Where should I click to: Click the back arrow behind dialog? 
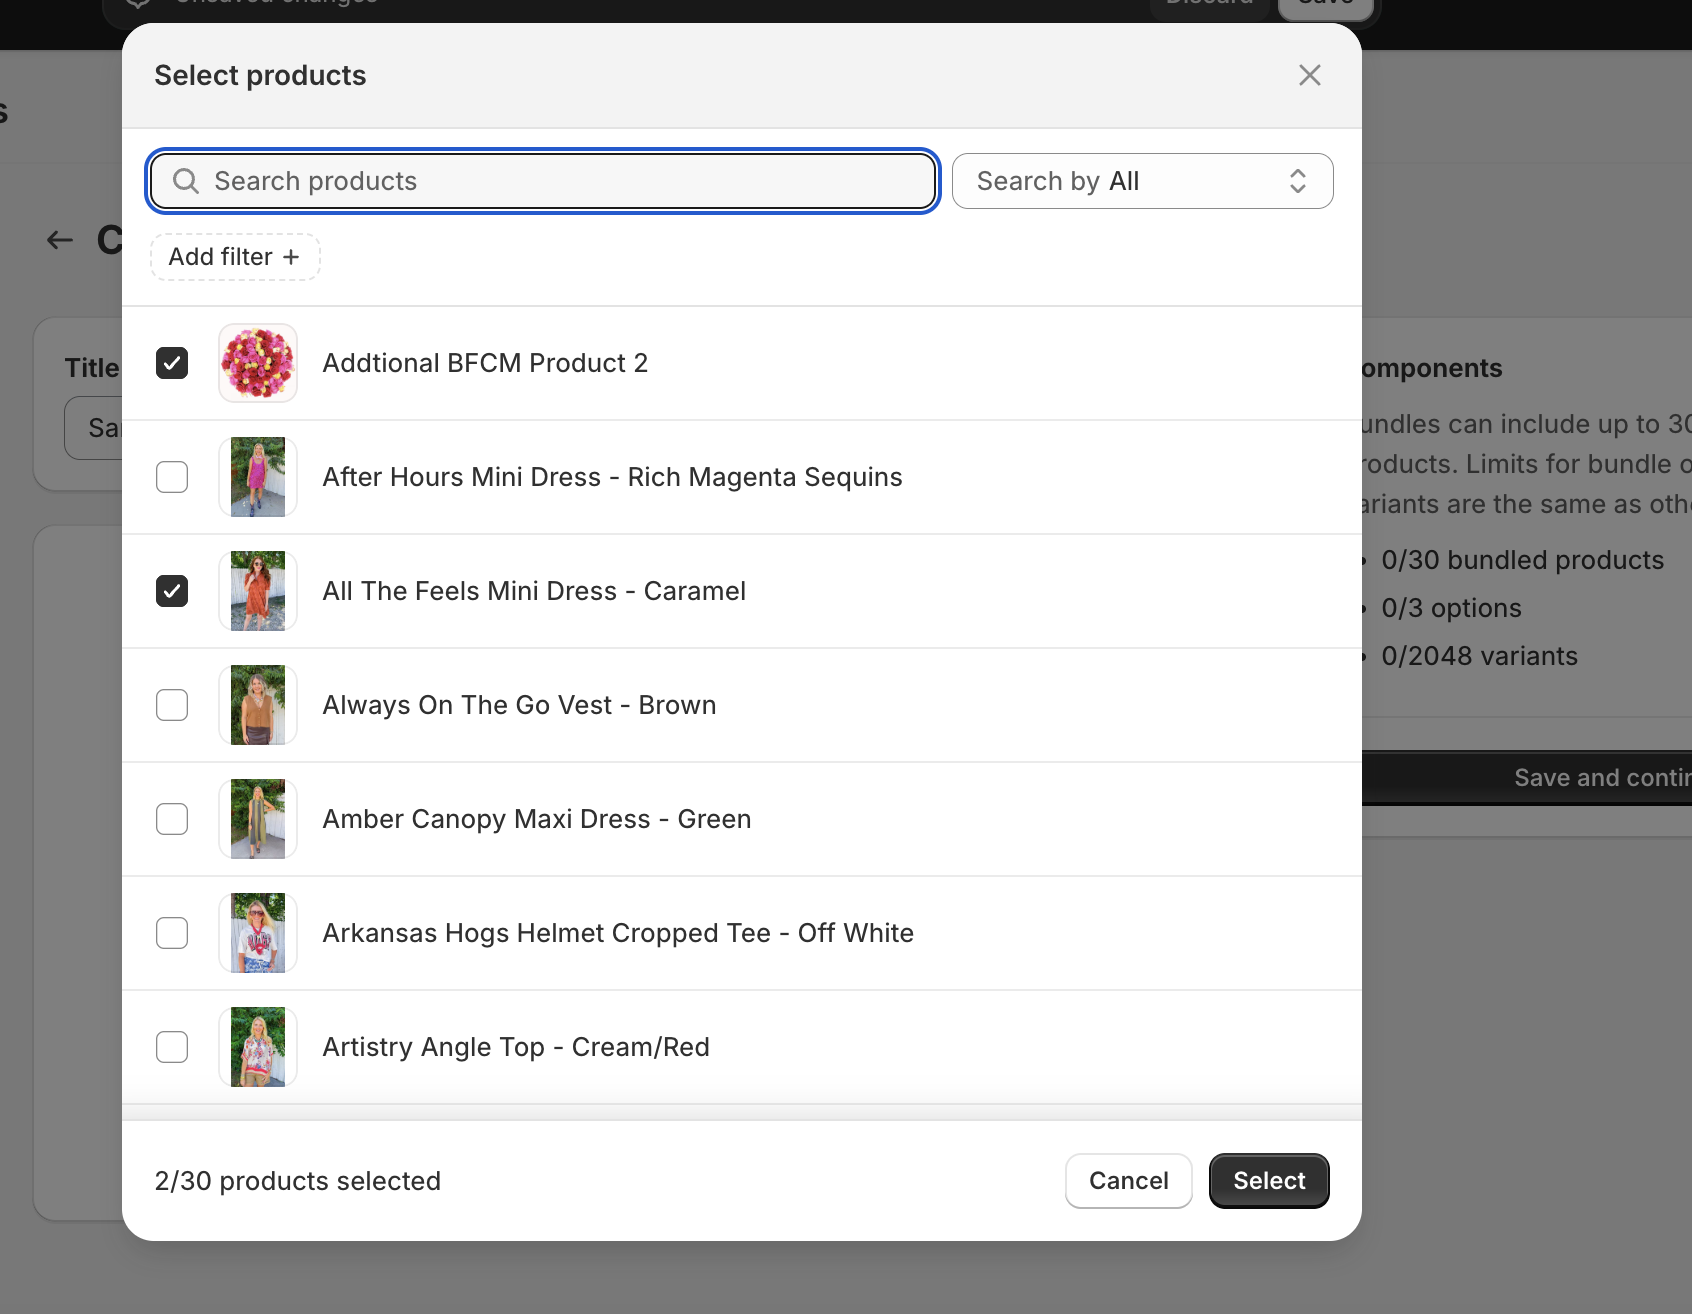tap(60, 240)
